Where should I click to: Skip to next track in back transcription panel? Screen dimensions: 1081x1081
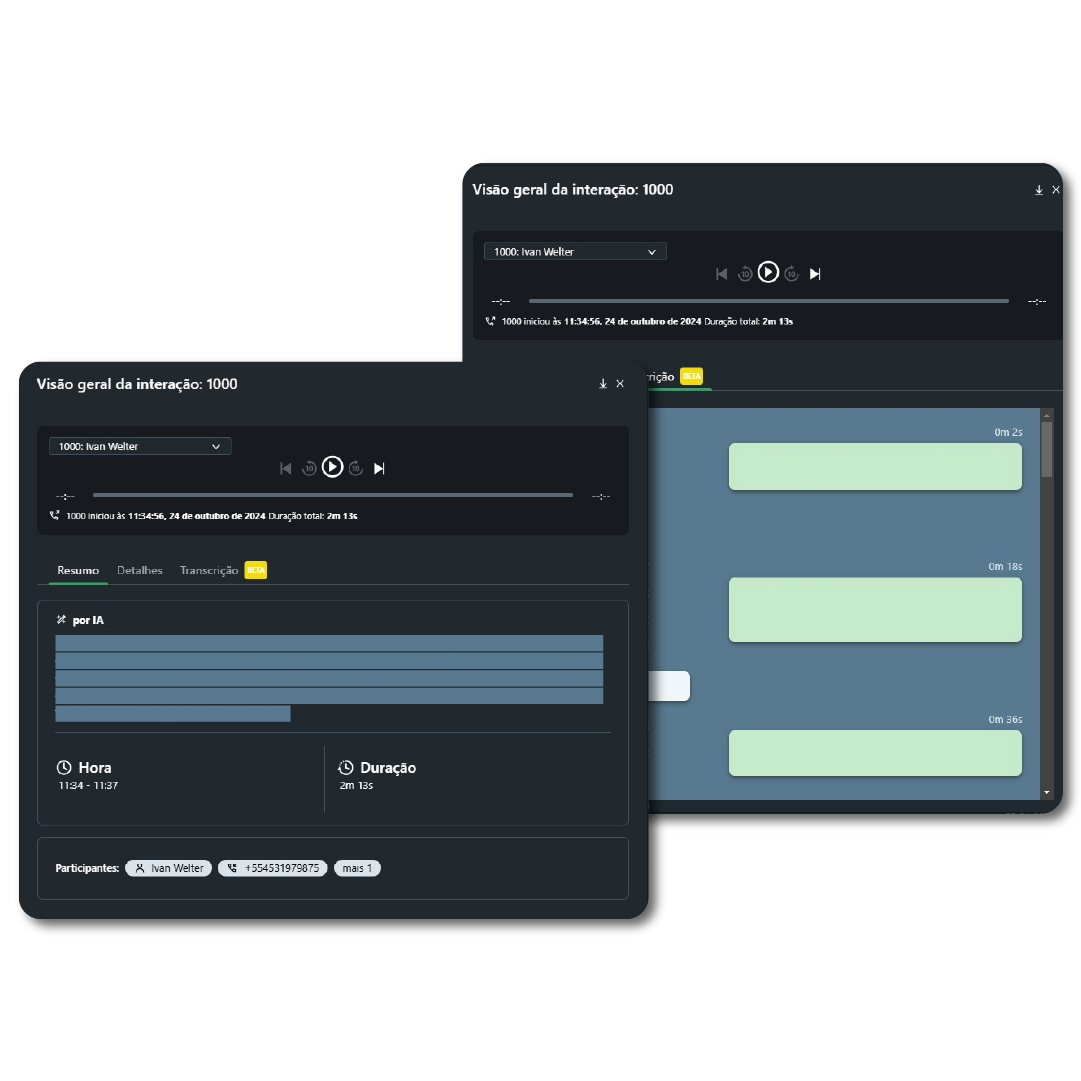tap(815, 274)
